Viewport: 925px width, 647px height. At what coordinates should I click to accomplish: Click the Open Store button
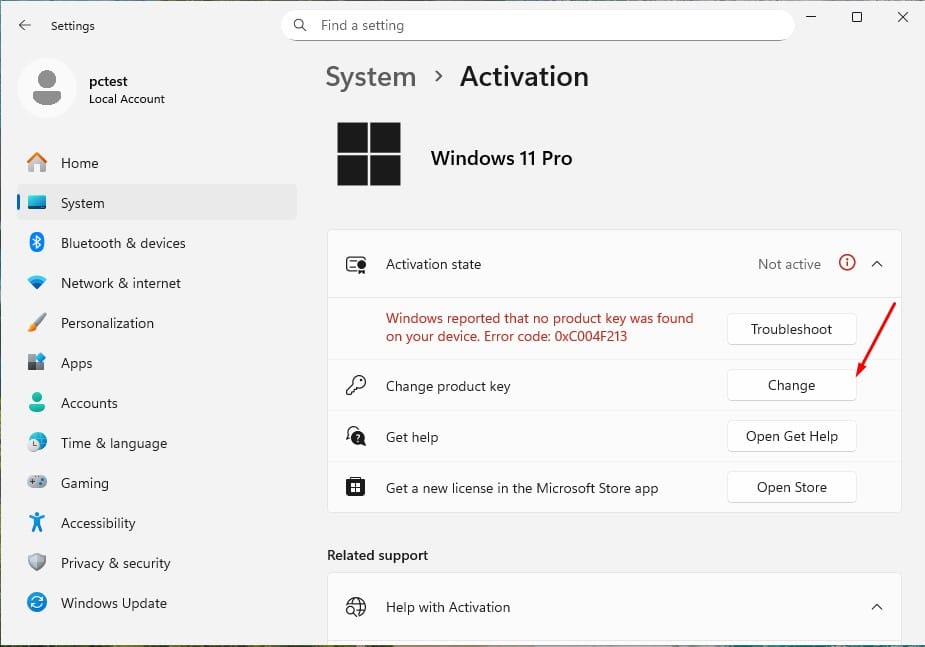click(x=791, y=488)
